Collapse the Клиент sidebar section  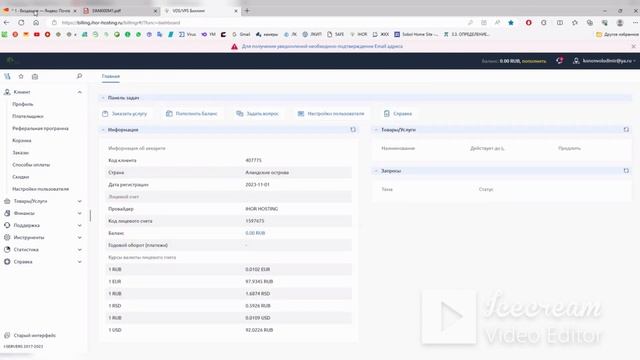click(80, 92)
